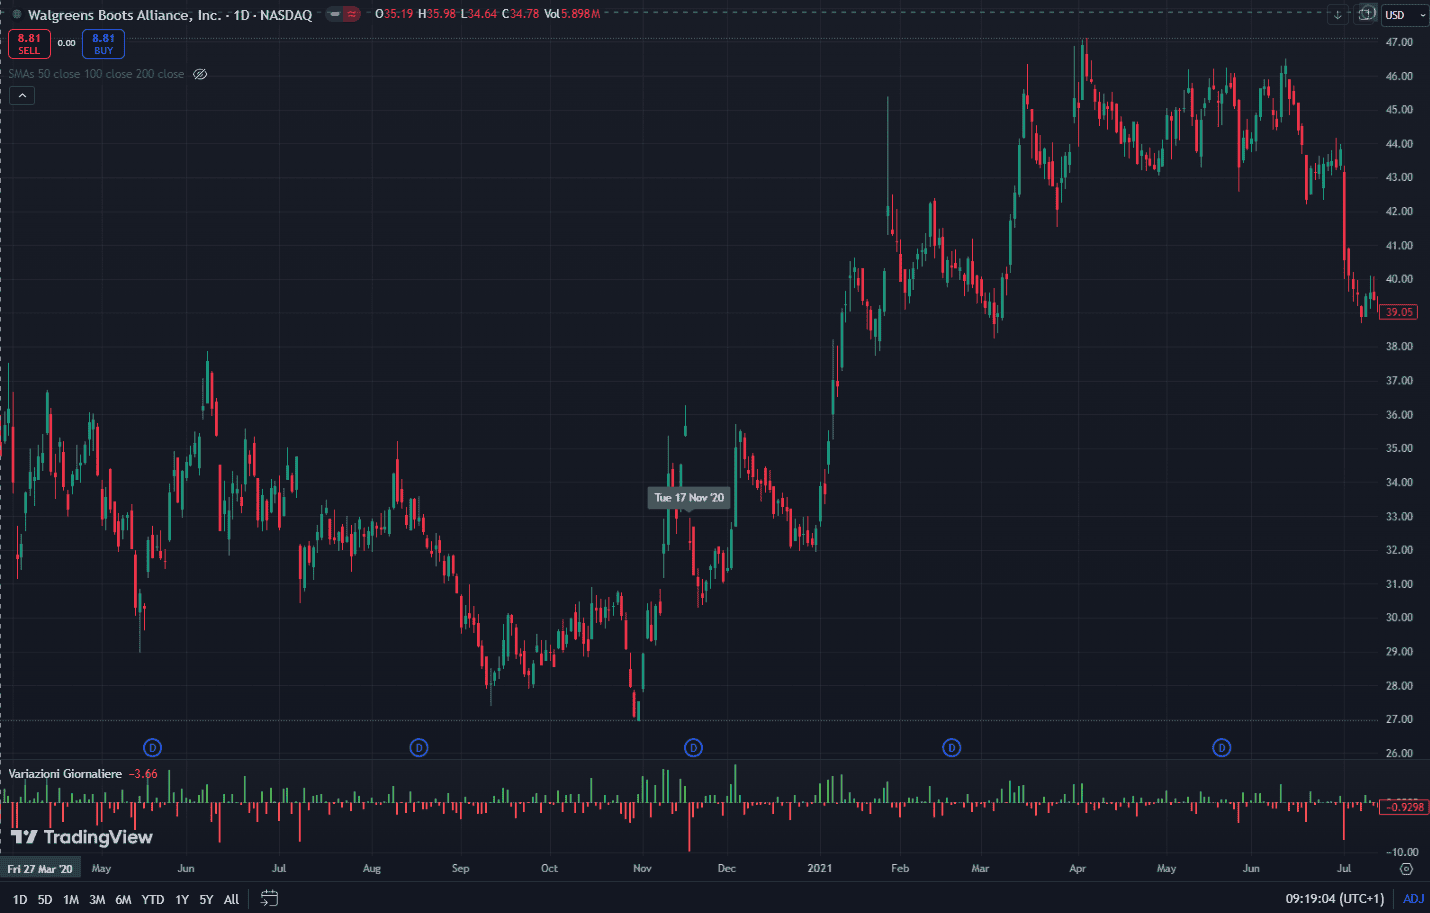Image resolution: width=1430 pixels, height=913 pixels.
Task: Click the Variazioni Giornaliere indicator title
Action: click(x=65, y=774)
